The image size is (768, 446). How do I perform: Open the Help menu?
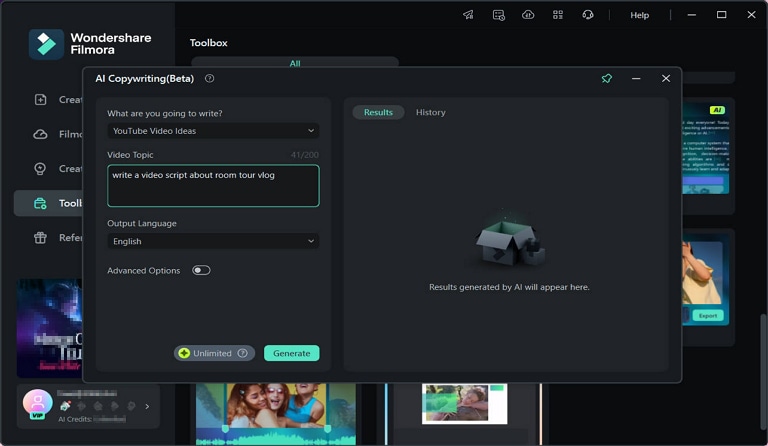pyautogui.click(x=639, y=15)
